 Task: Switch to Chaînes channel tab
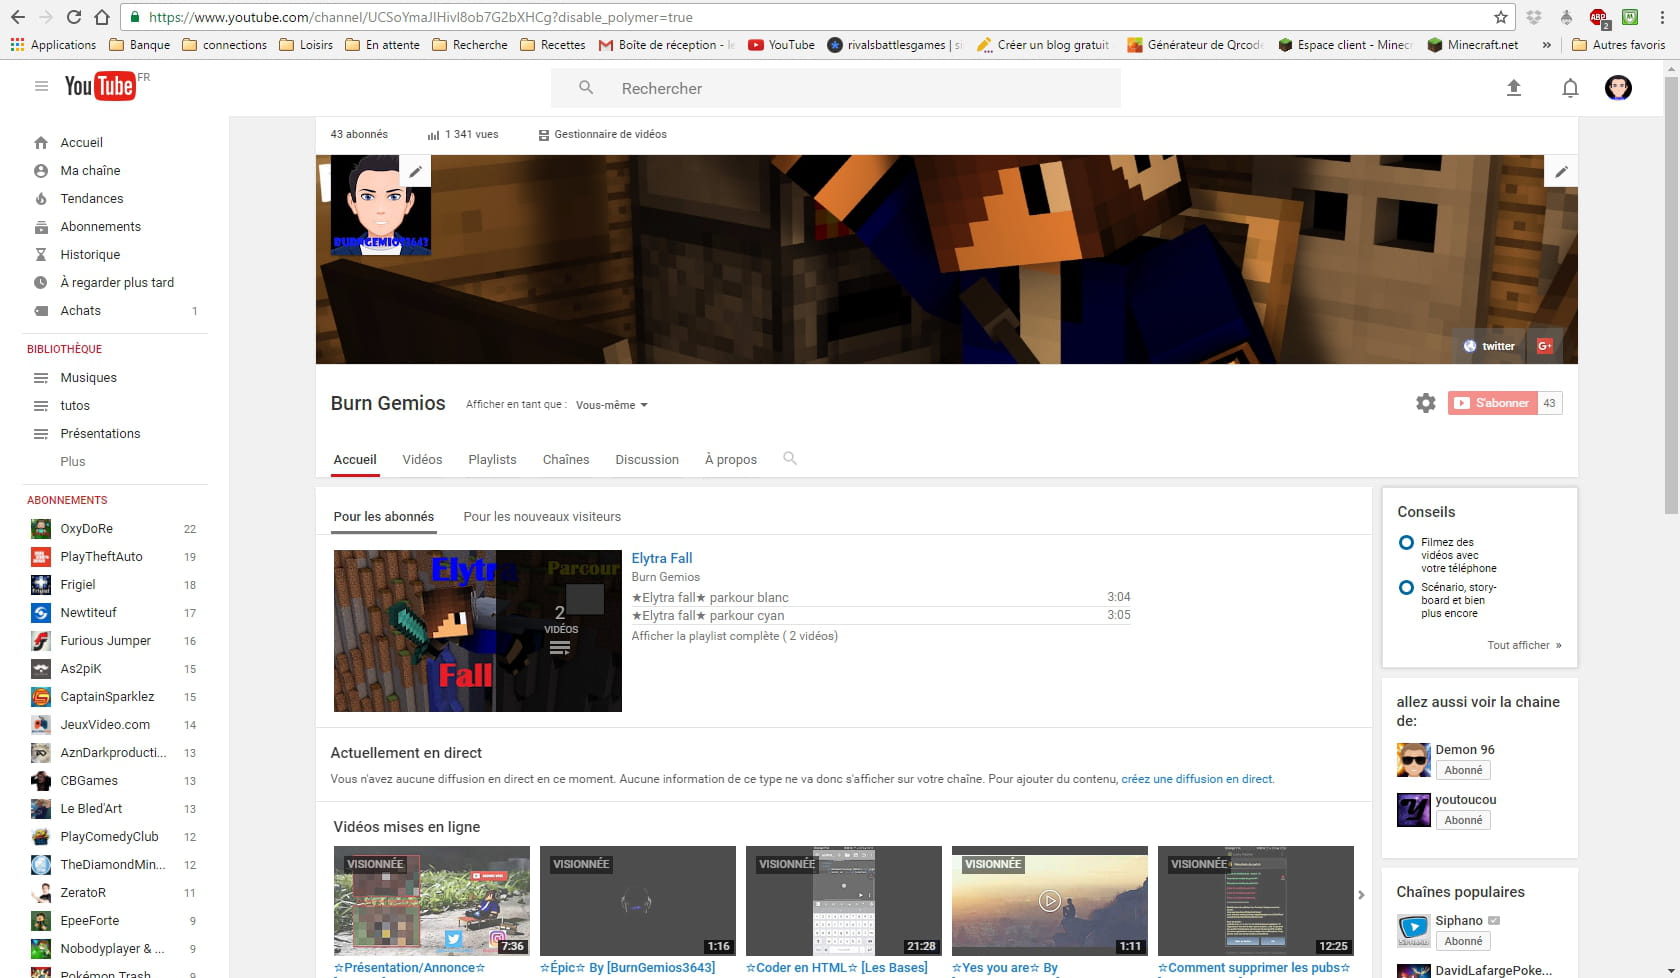click(x=566, y=459)
